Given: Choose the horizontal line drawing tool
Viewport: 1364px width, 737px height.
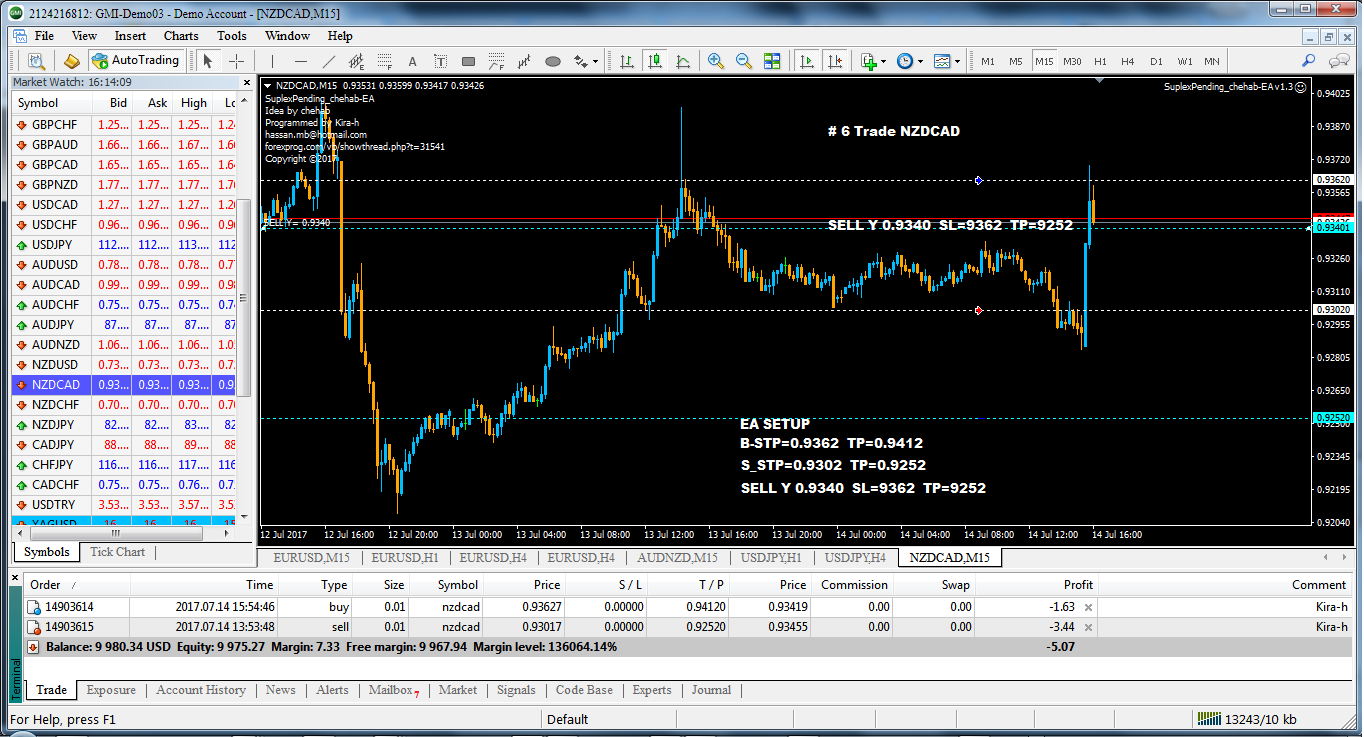Looking at the screenshot, I should [300, 61].
